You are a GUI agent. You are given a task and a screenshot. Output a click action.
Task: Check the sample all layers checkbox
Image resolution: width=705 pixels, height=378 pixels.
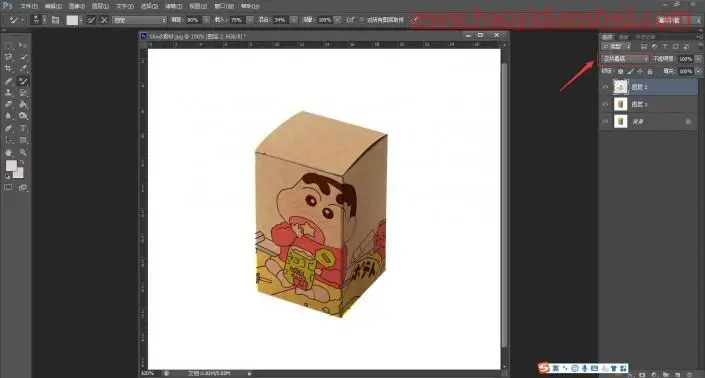coord(362,20)
